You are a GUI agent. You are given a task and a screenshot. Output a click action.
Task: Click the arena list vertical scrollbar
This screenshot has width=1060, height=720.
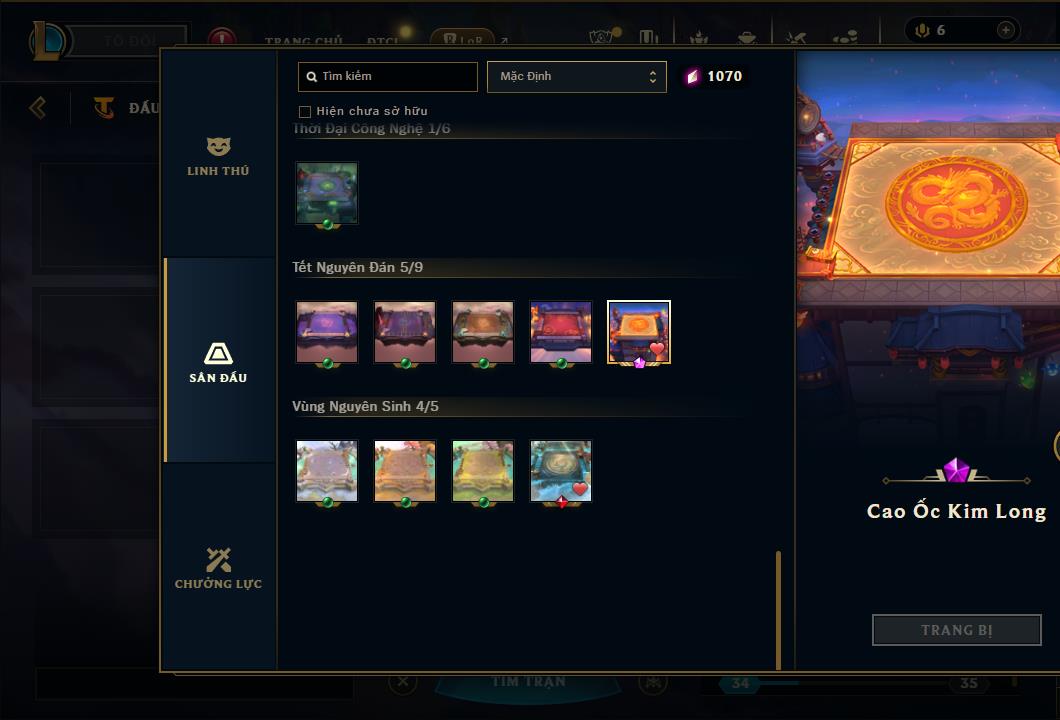click(778, 610)
